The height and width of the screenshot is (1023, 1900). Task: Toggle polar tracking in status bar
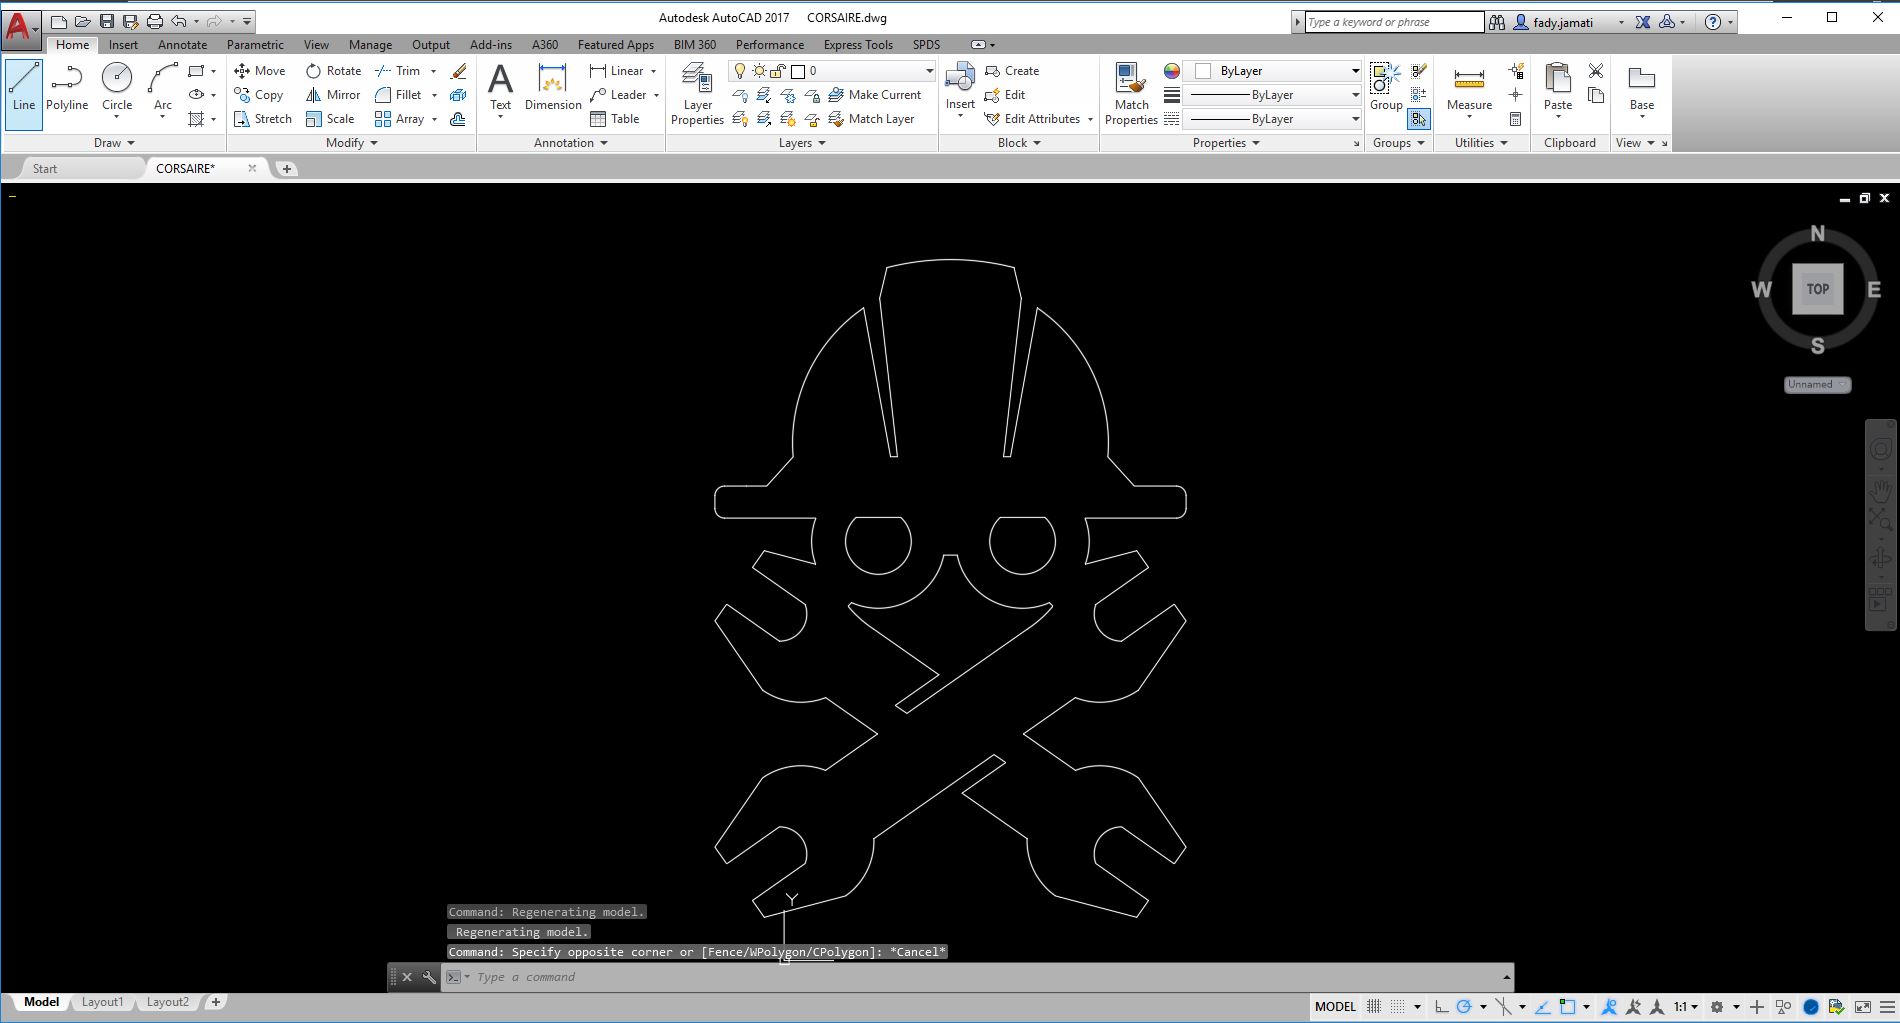click(x=1464, y=1006)
